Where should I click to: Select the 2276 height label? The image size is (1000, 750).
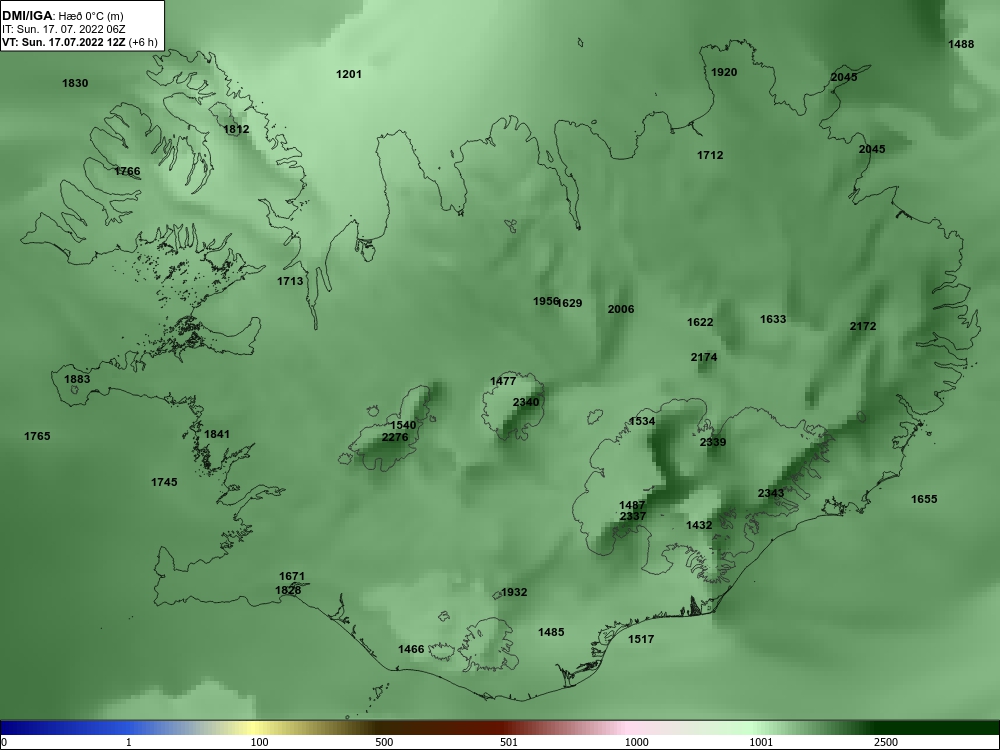pyautogui.click(x=395, y=437)
